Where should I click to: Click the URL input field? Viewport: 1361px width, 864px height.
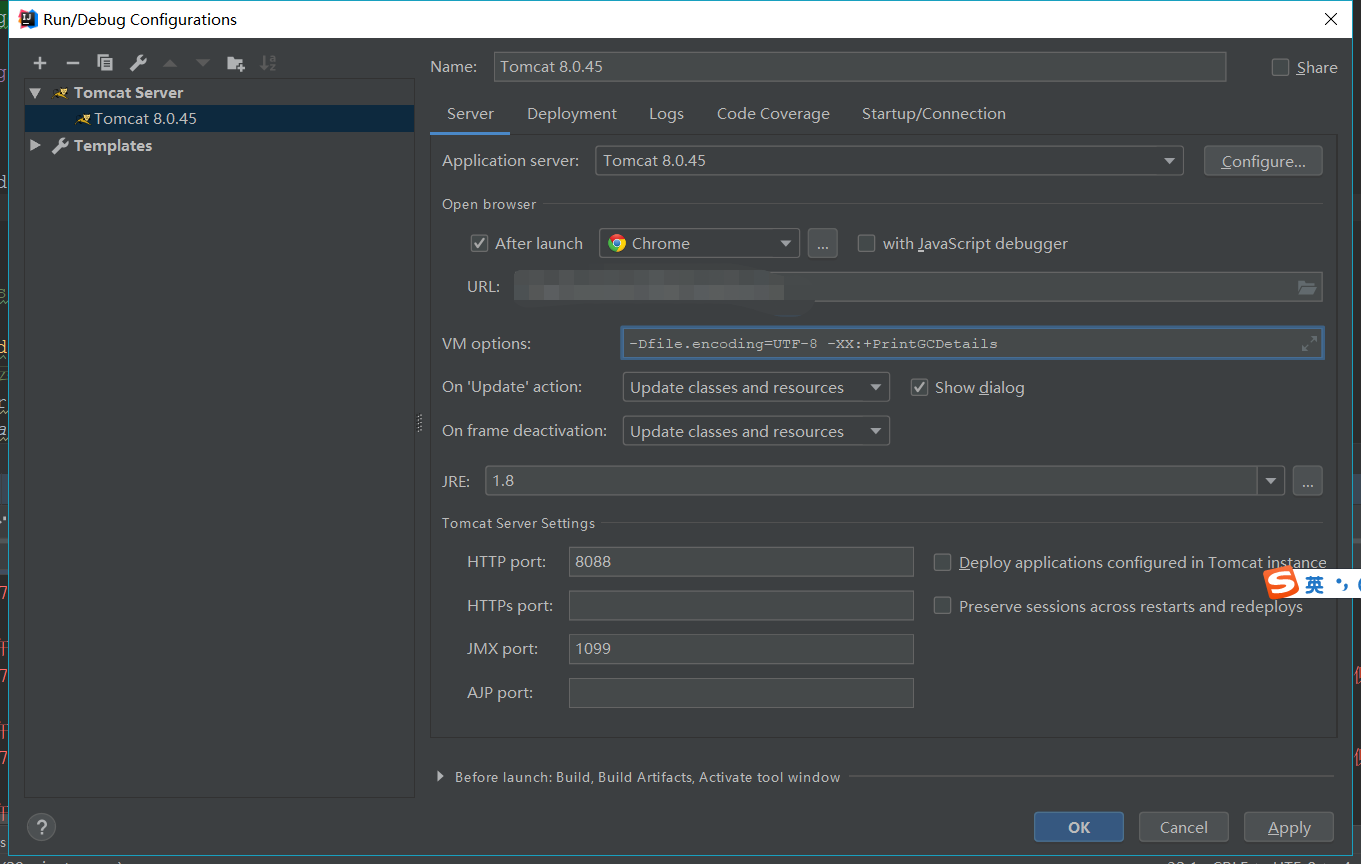pos(918,287)
